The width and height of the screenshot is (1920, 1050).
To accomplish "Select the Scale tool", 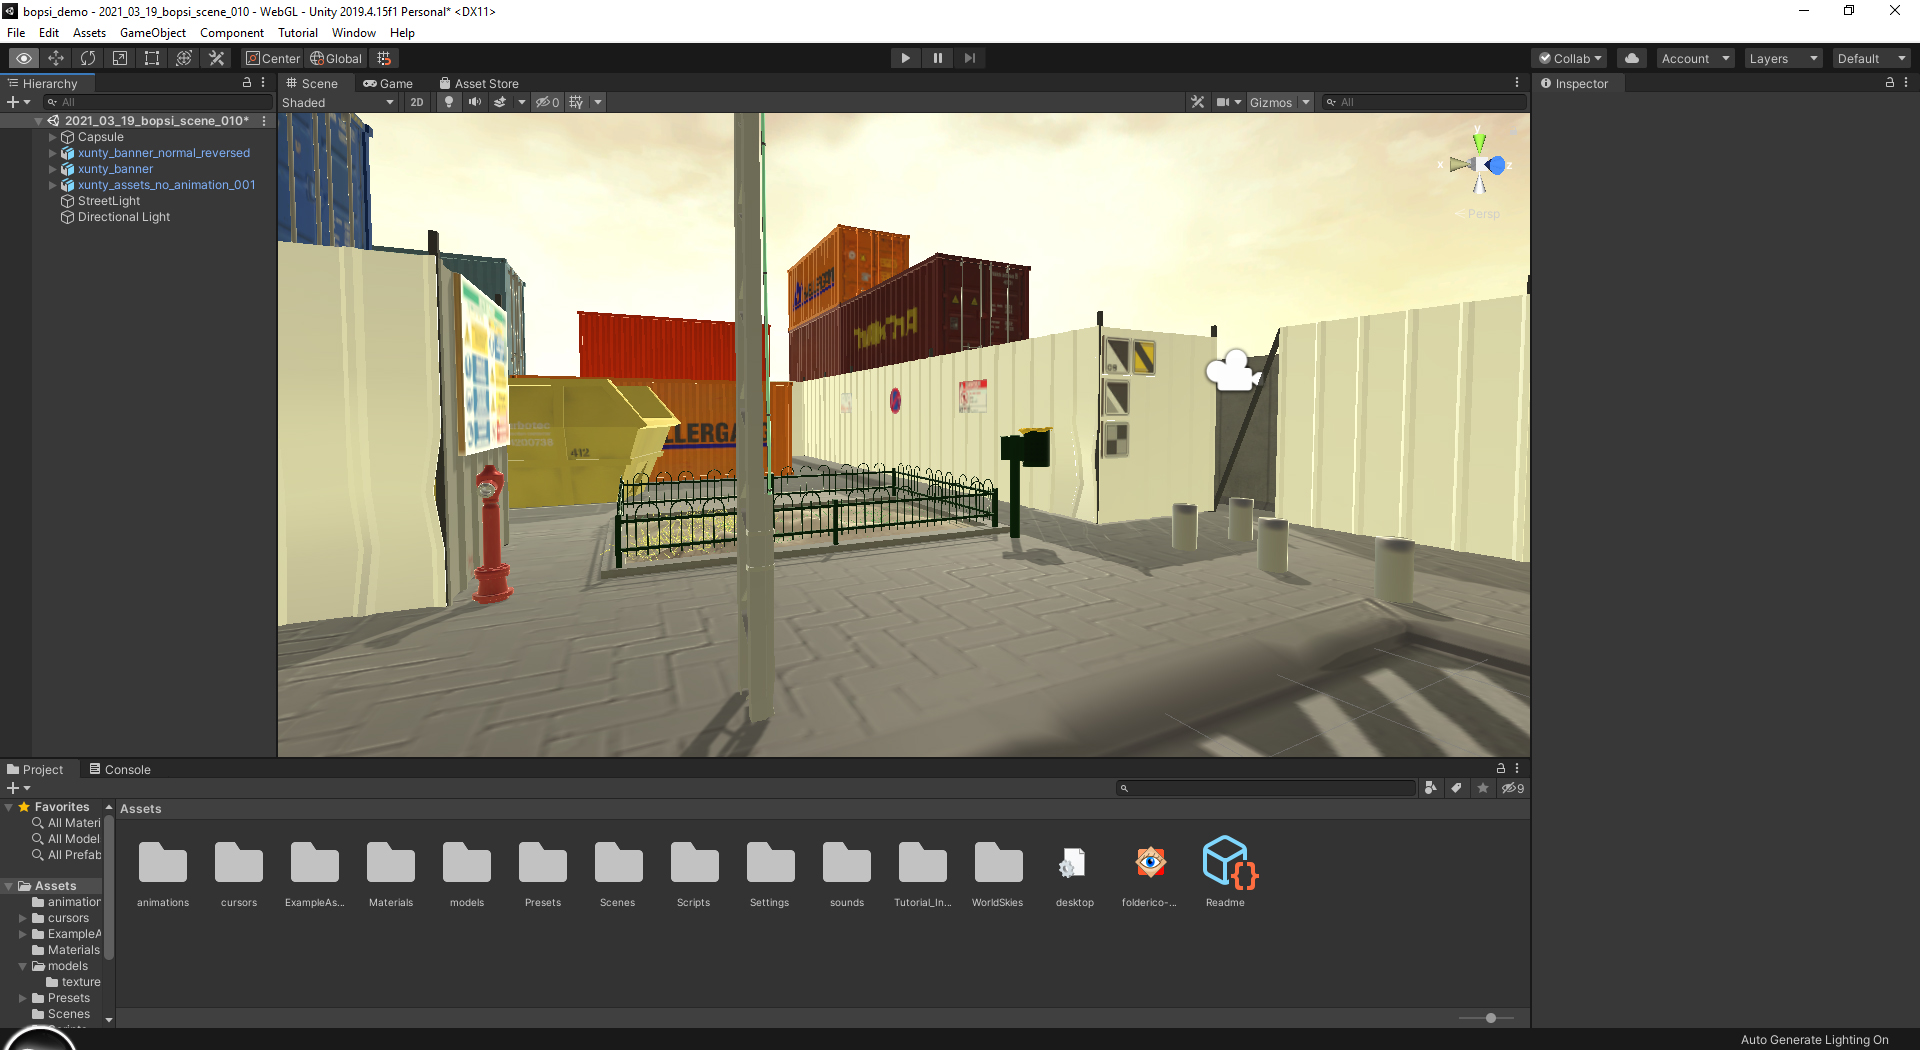I will click(119, 57).
